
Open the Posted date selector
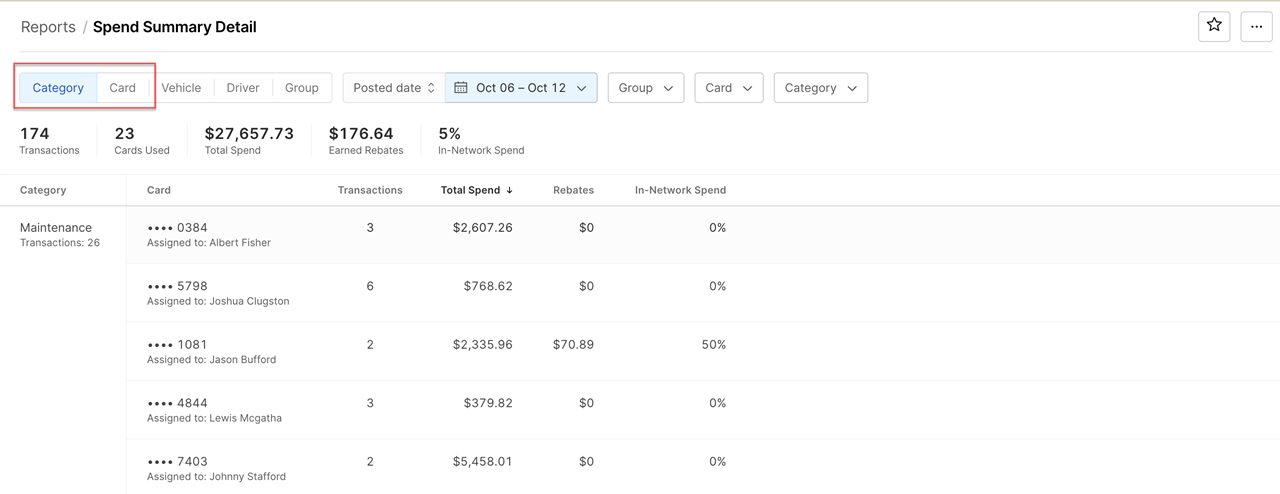(393, 88)
